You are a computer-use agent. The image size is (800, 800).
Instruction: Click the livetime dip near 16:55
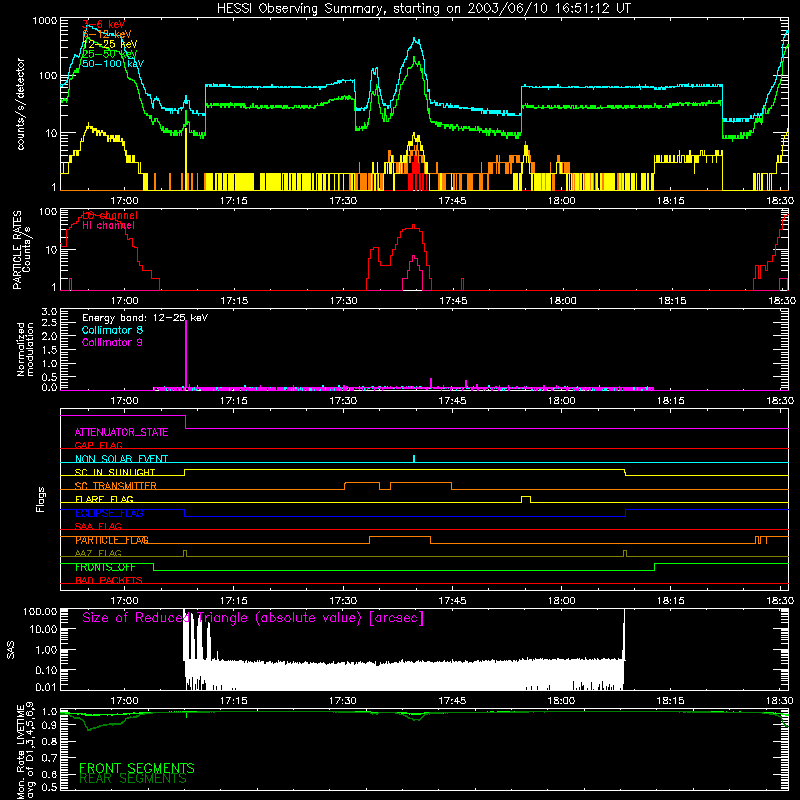point(90,728)
